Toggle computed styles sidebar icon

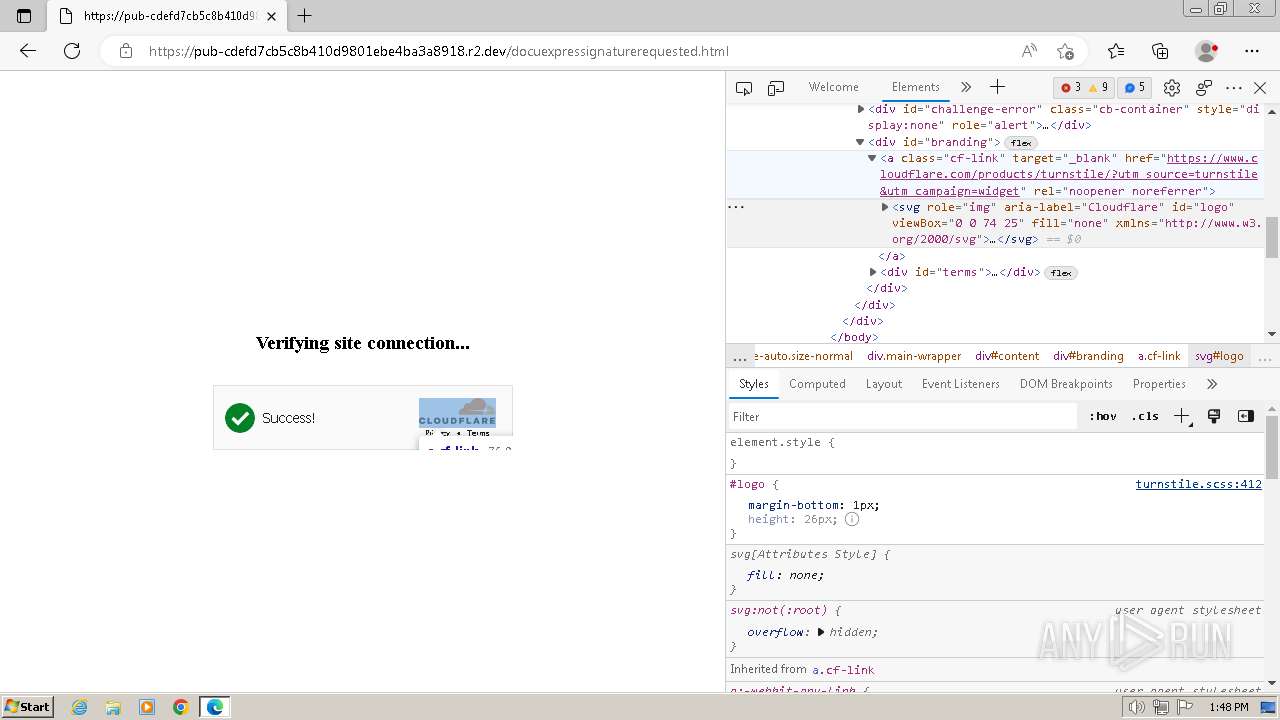pos(1246,416)
